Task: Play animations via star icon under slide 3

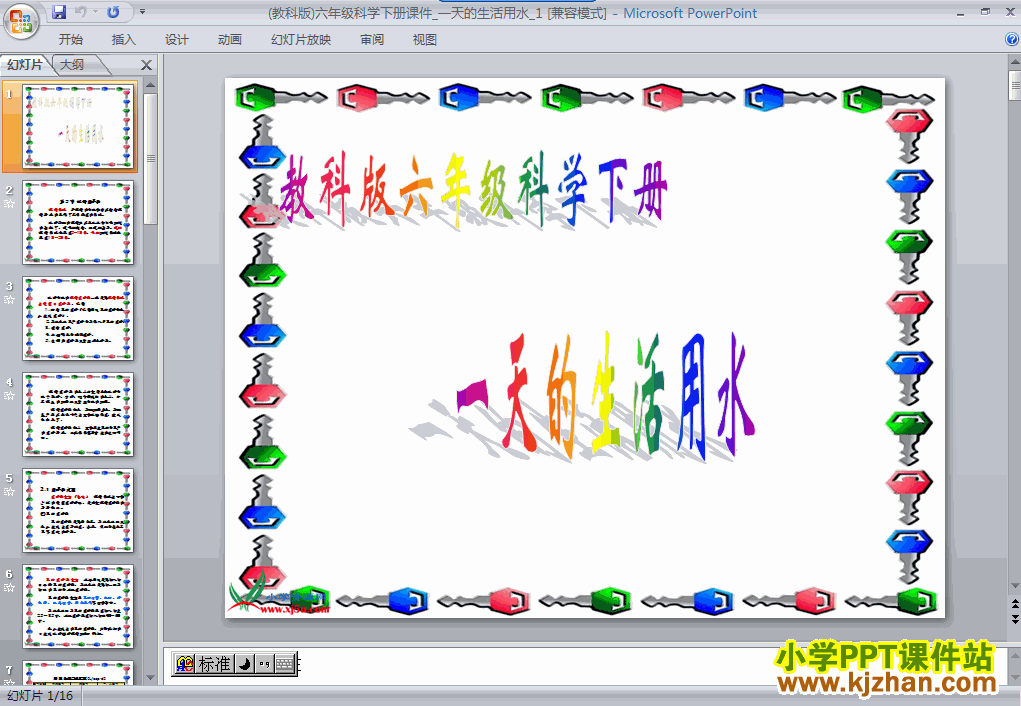Action: (9, 300)
